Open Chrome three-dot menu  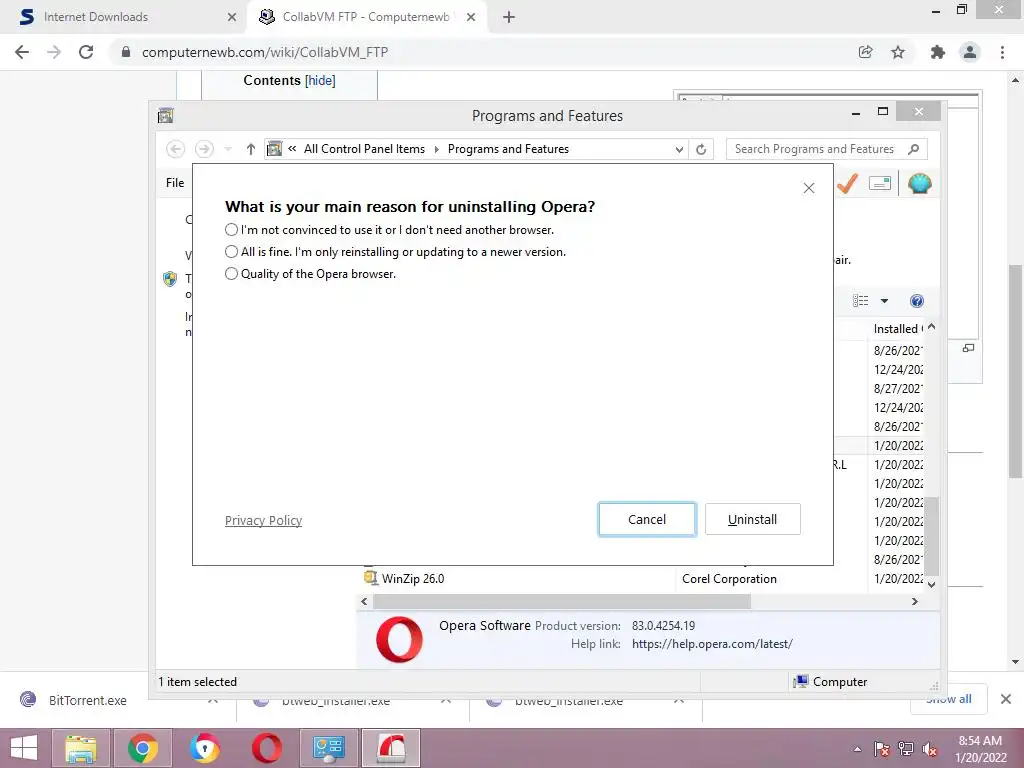coord(1002,52)
